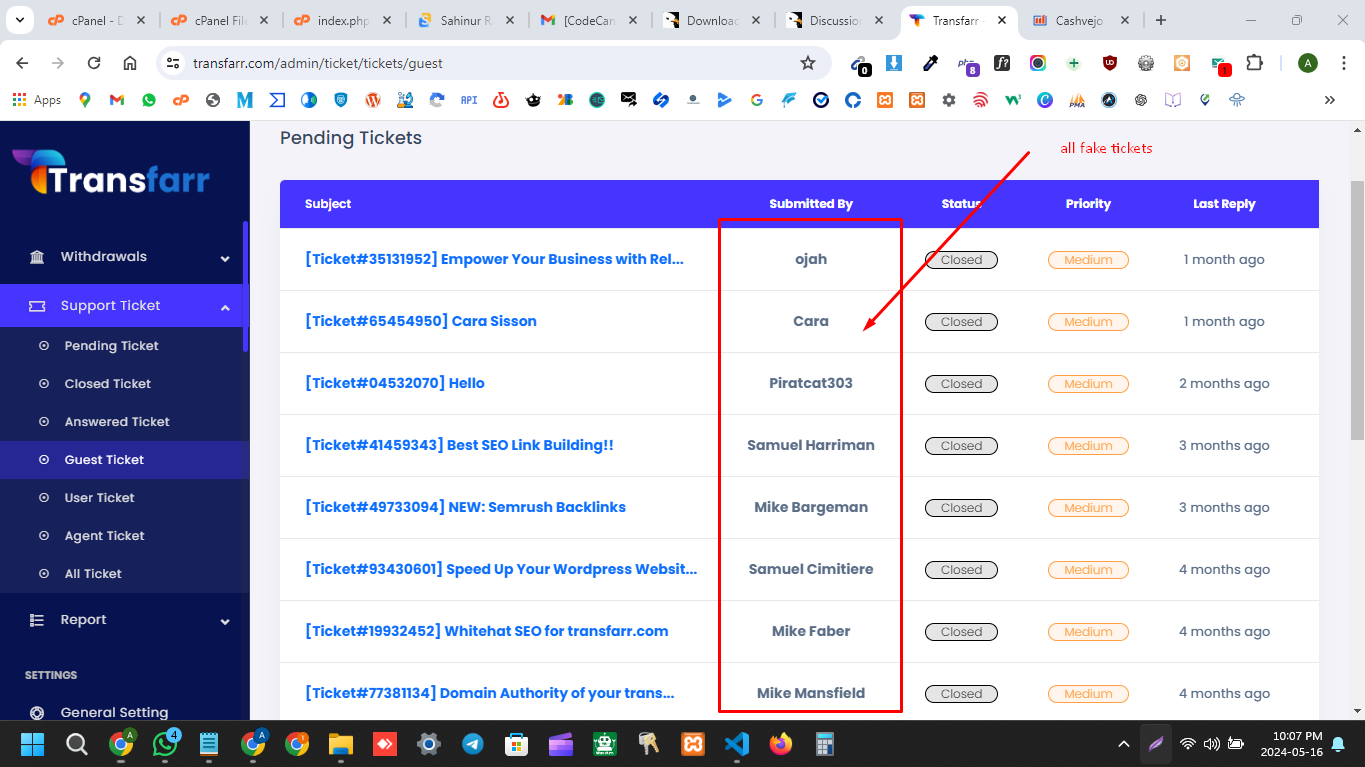Open All Ticket in the sidebar
The width and height of the screenshot is (1365, 767).
[93, 574]
